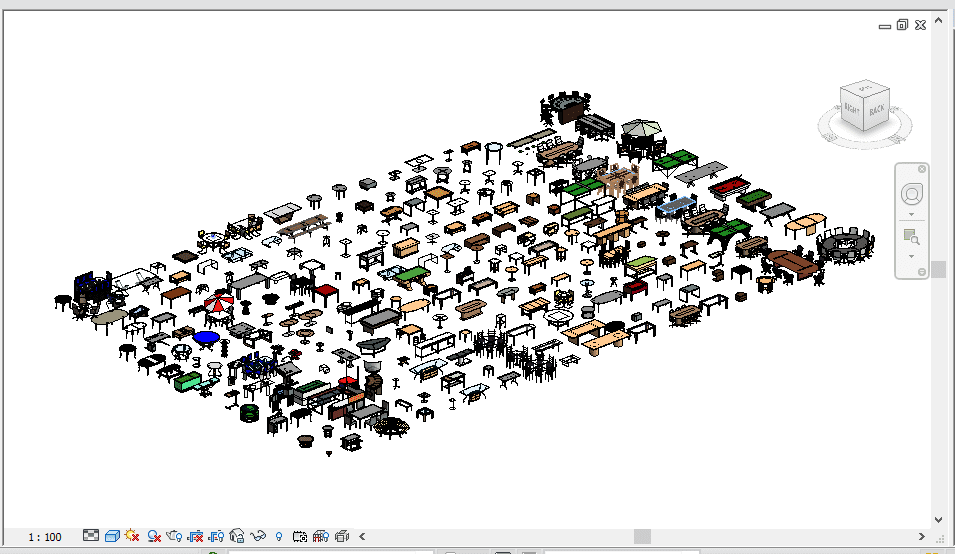Click the horizontal scrollbar thumb

tap(640, 537)
